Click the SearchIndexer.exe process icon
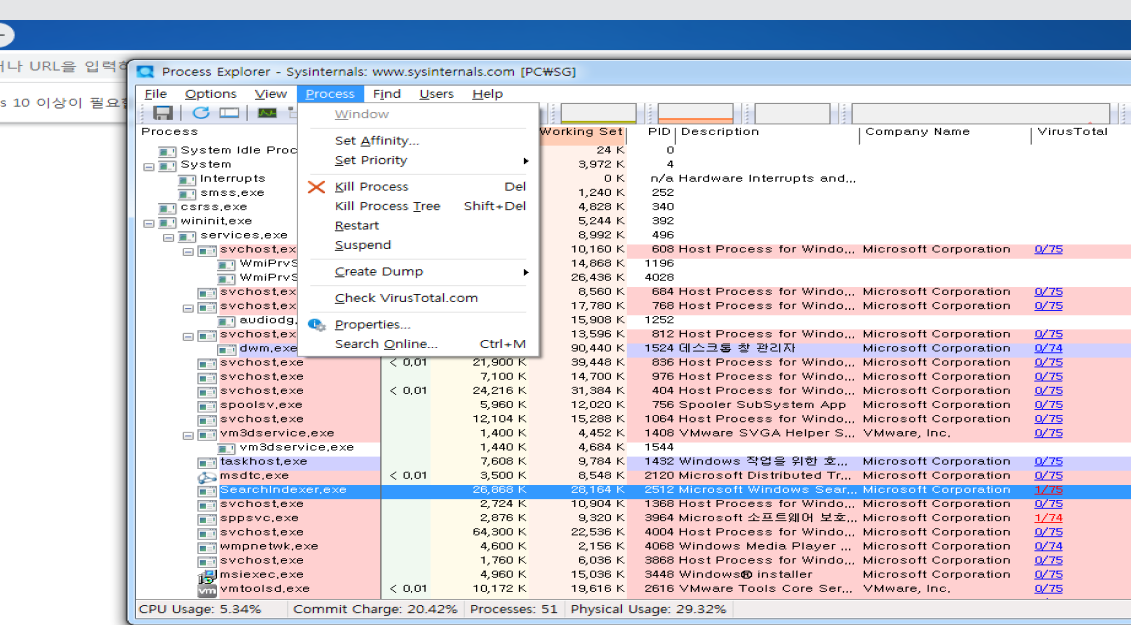 click(207, 491)
